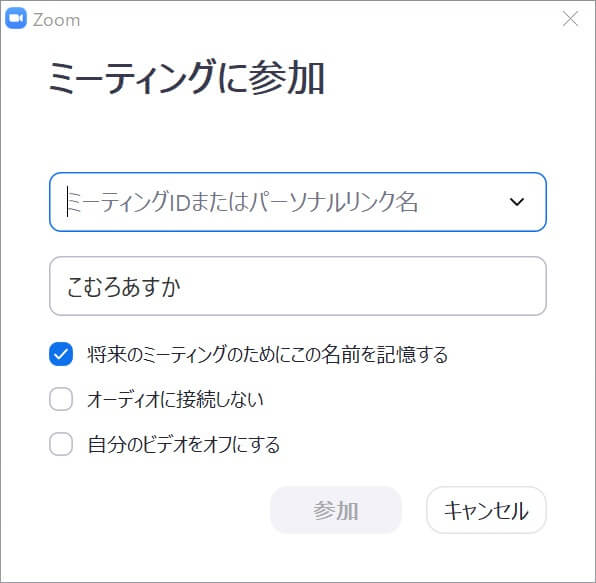596x583 pixels.
Task: Click the Zoom title text in title bar
Action: (x=56, y=20)
